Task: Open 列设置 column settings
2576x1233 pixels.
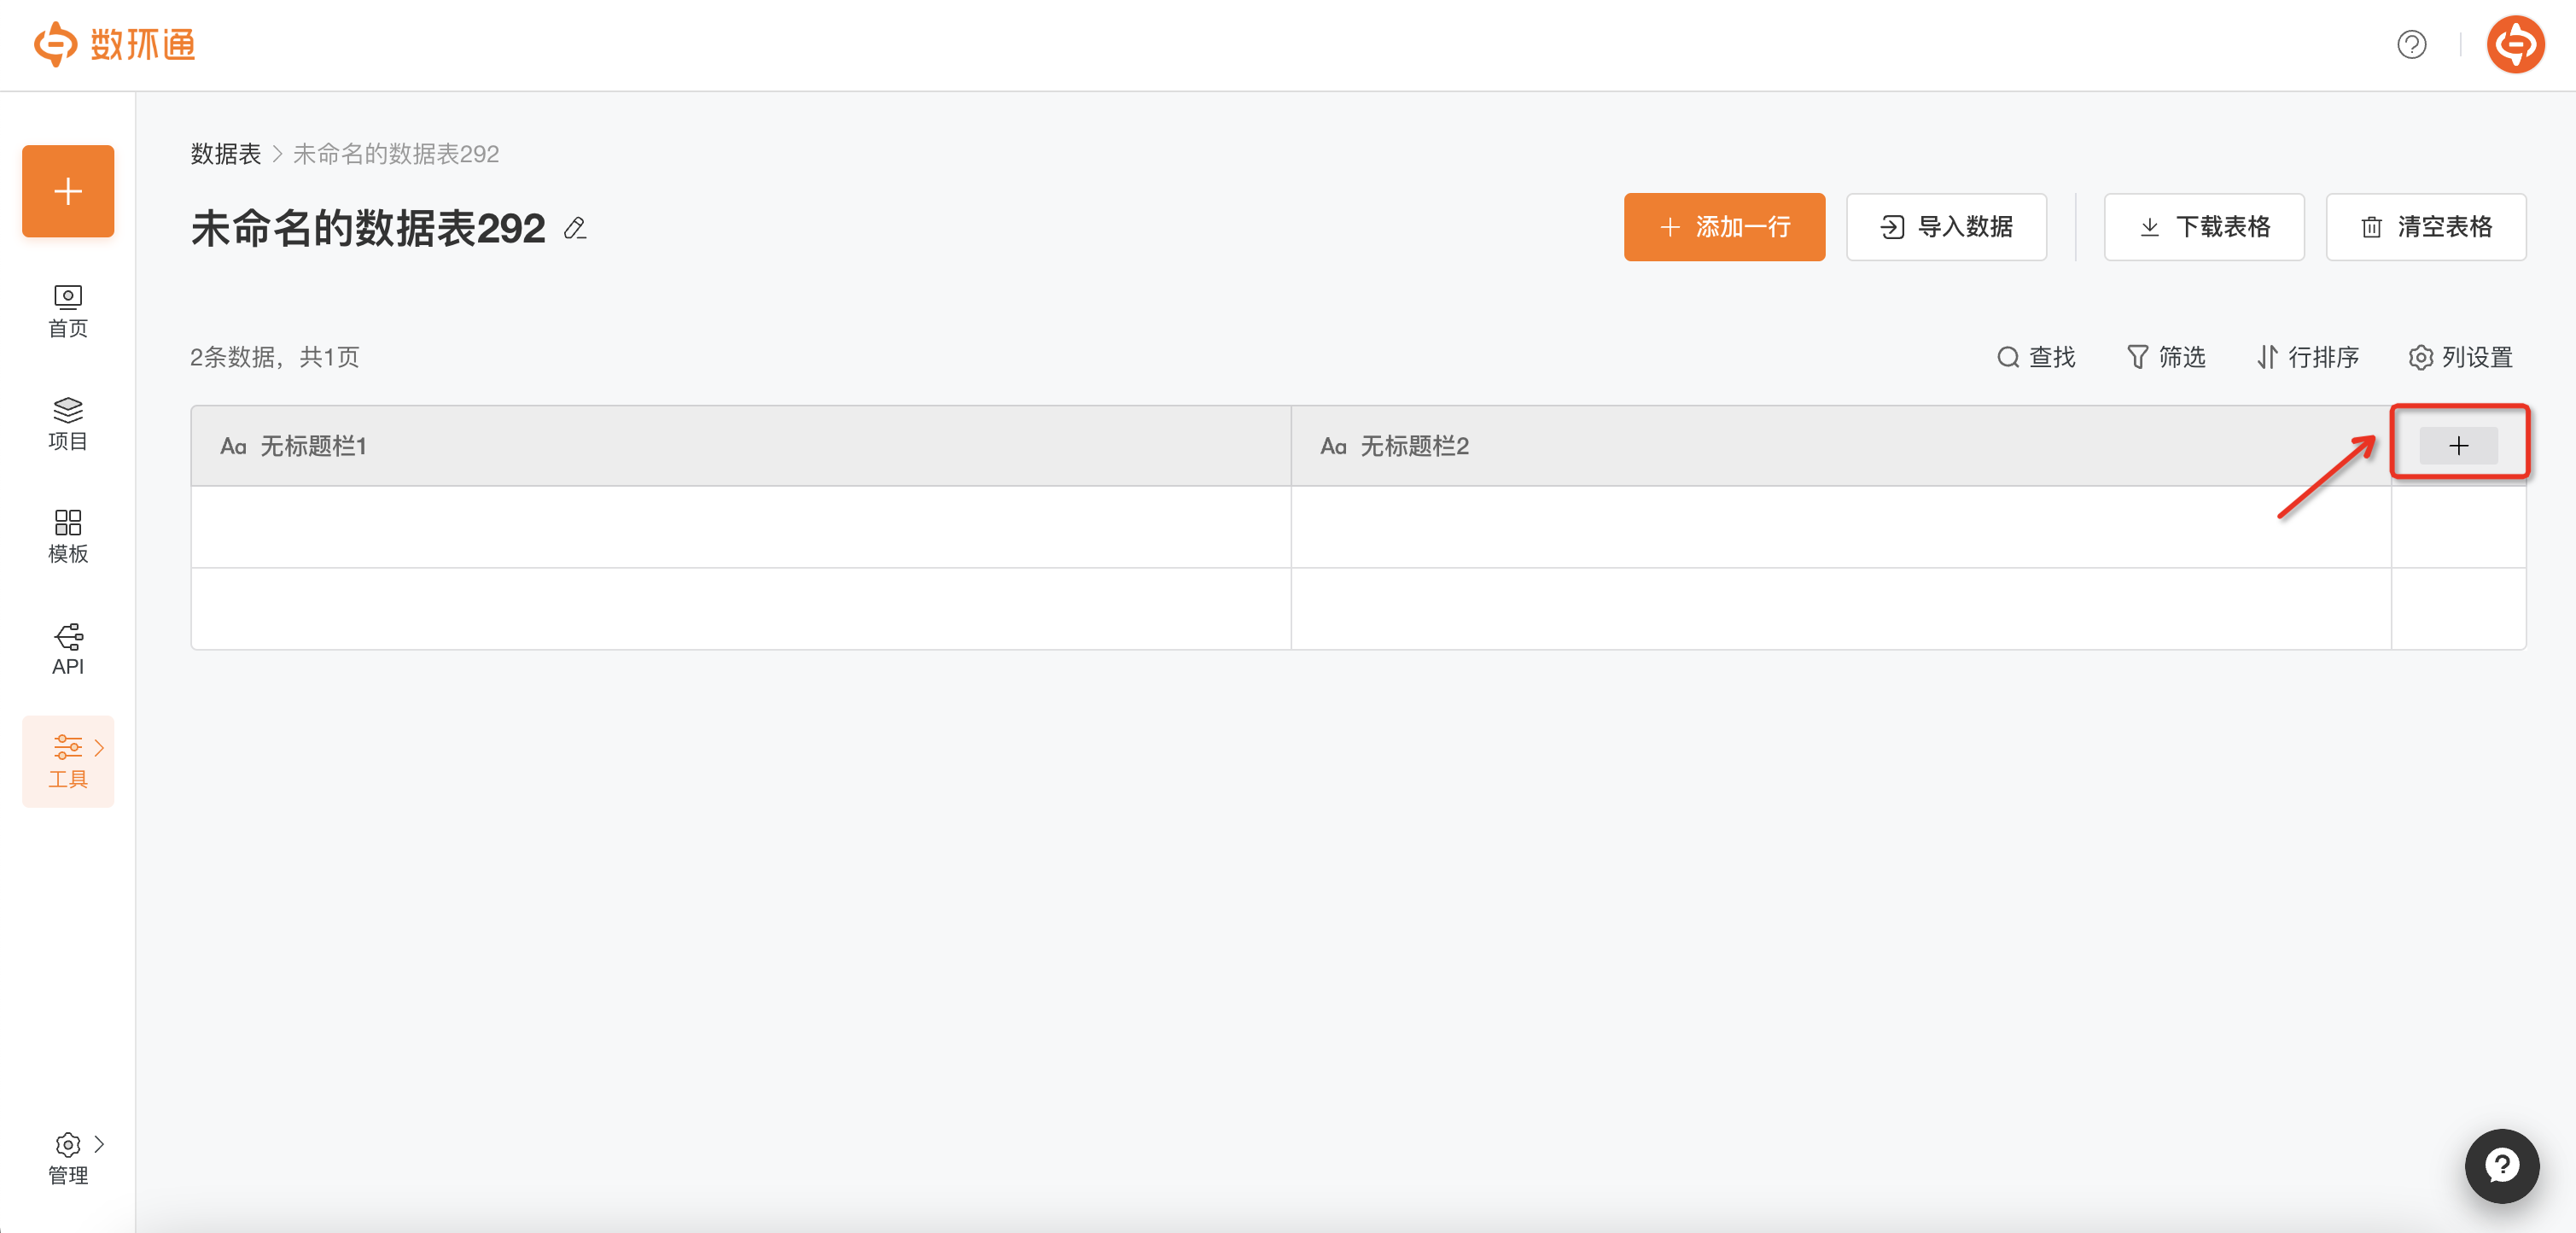Action: click(x=2461, y=357)
